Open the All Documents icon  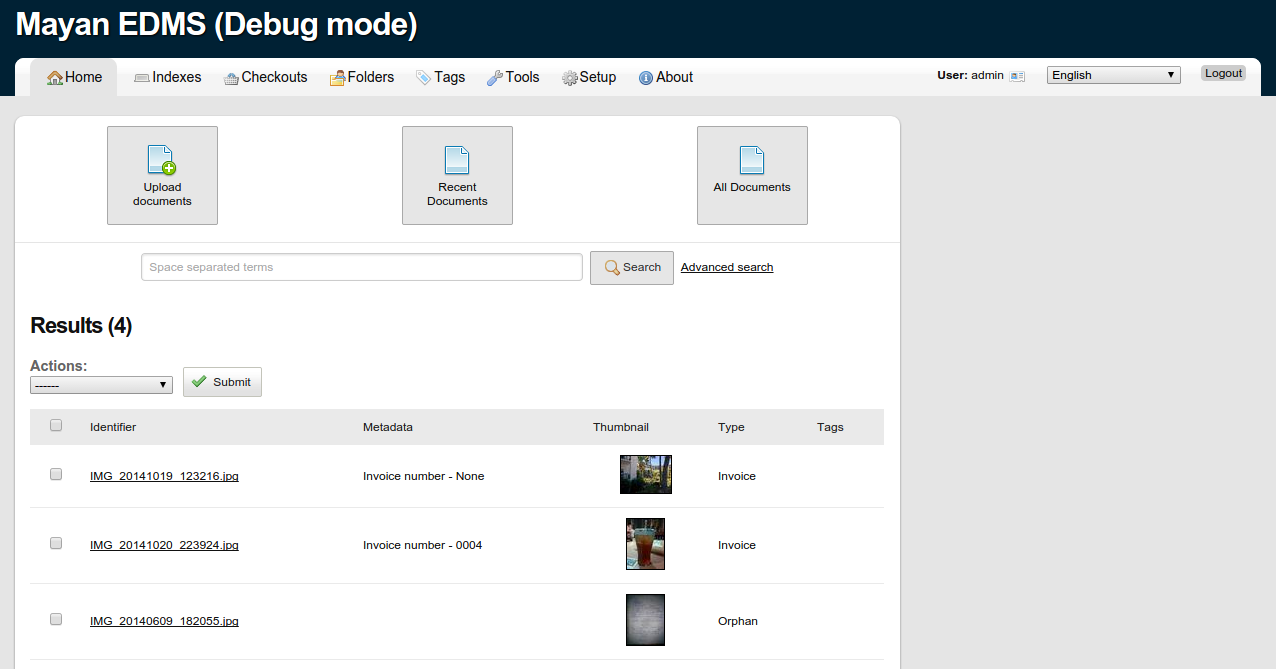click(752, 160)
